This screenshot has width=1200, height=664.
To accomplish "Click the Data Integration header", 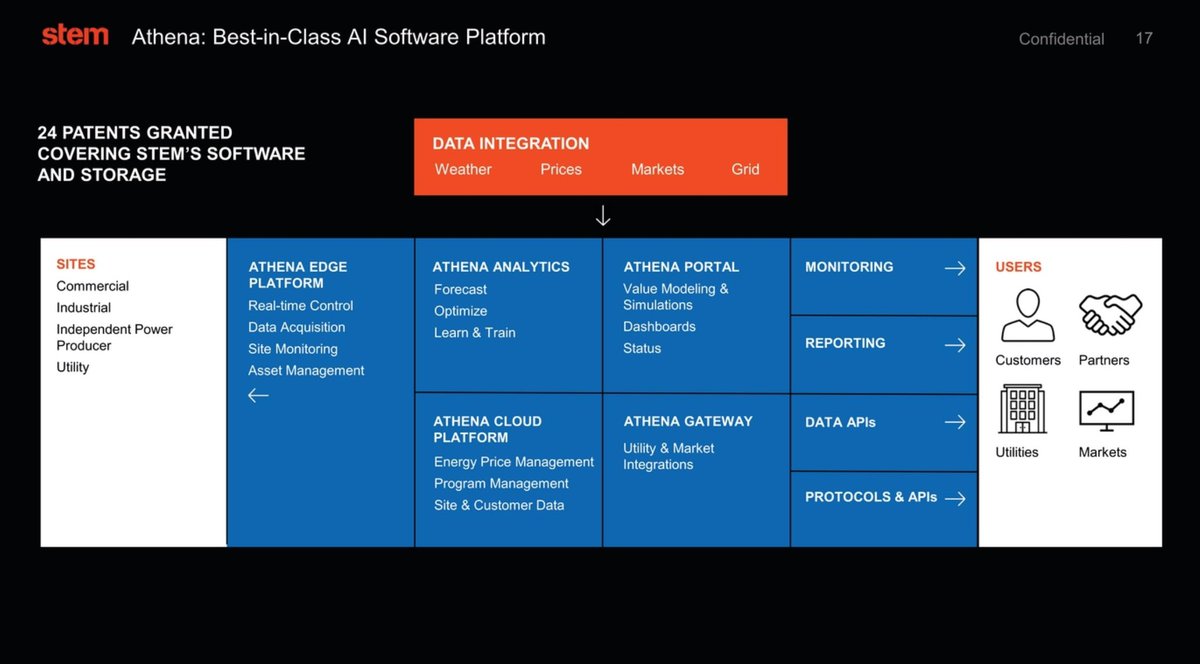I will [510, 143].
